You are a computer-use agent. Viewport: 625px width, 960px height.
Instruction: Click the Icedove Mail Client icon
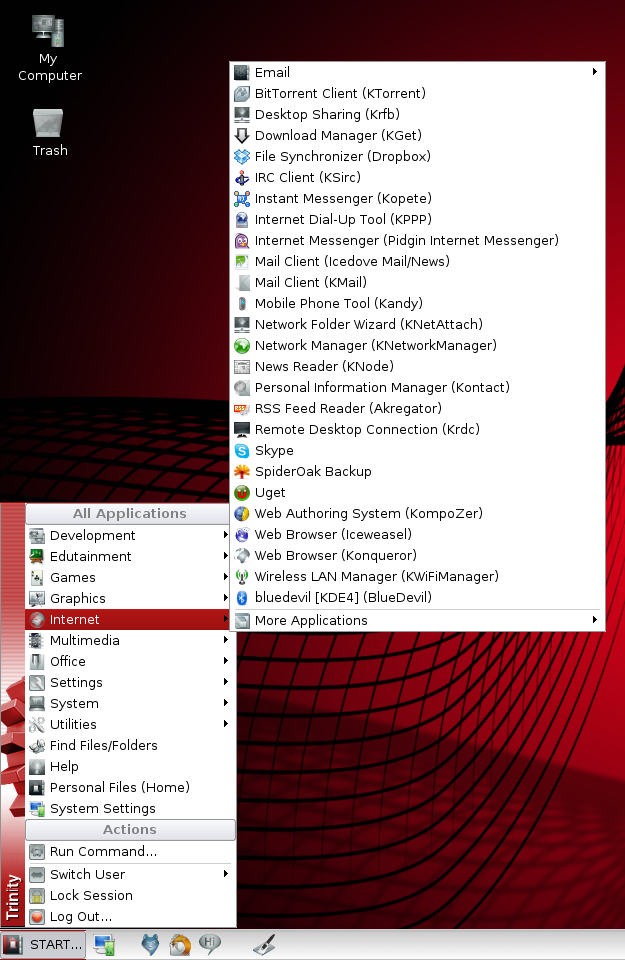click(242, 261)
